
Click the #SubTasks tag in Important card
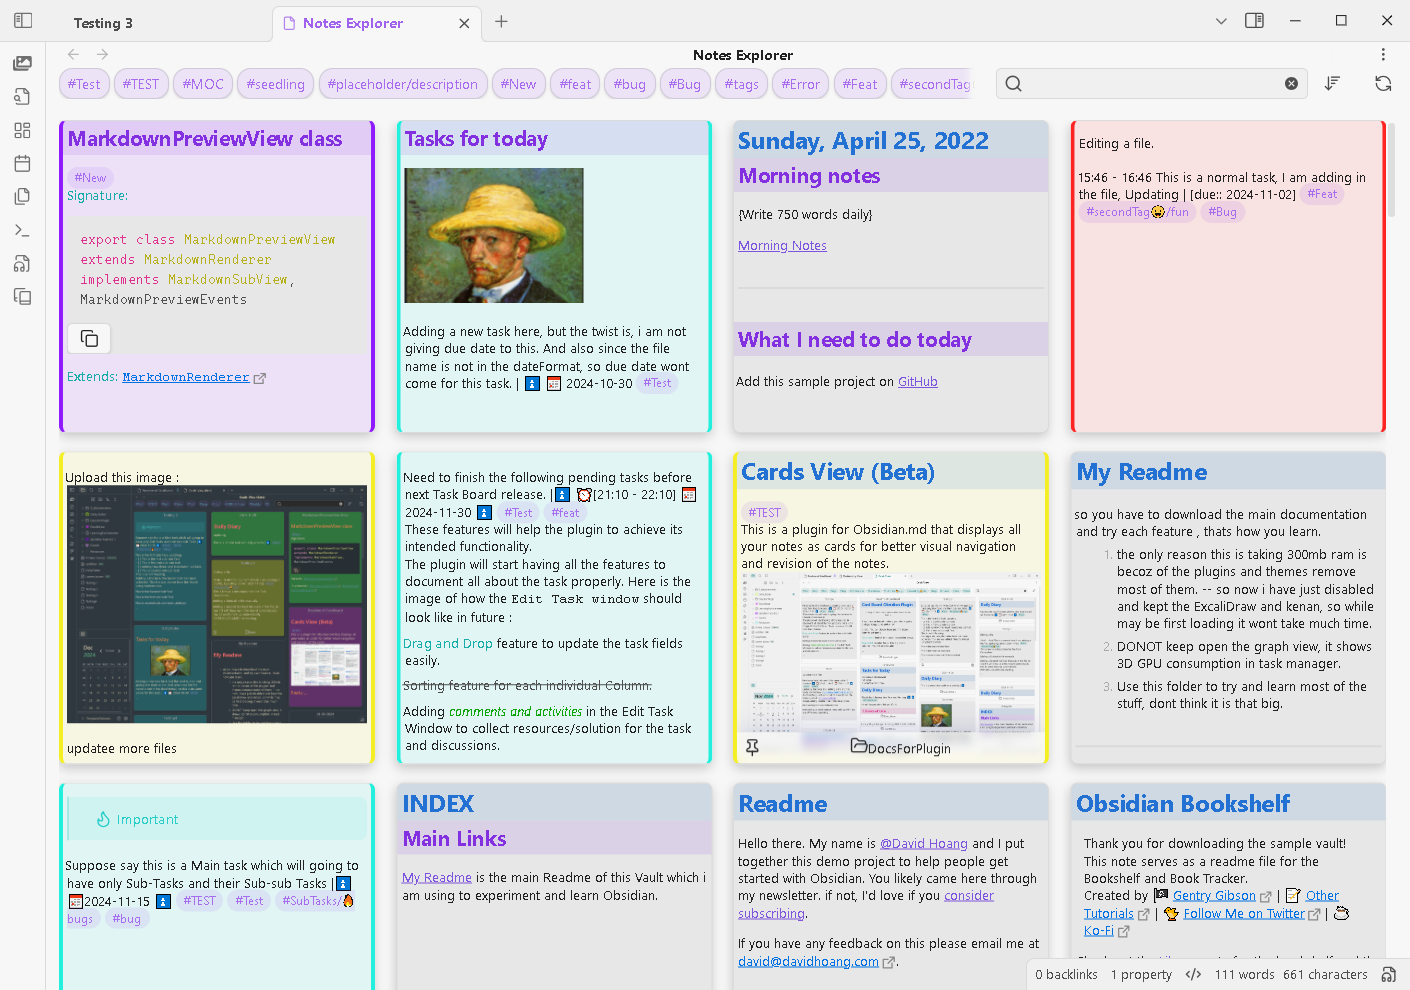pos(318,901)
